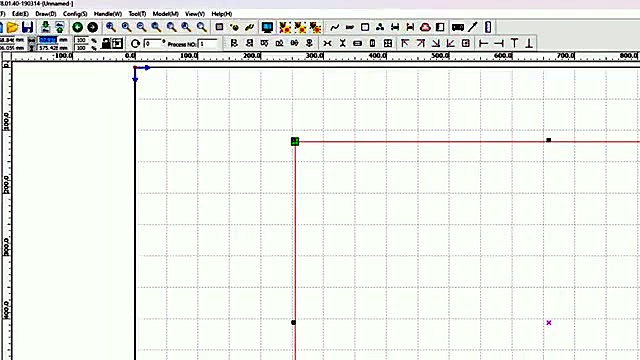Click the Process NO input field
The width and height of the screenshot is (640, 360).
point(209,44)
